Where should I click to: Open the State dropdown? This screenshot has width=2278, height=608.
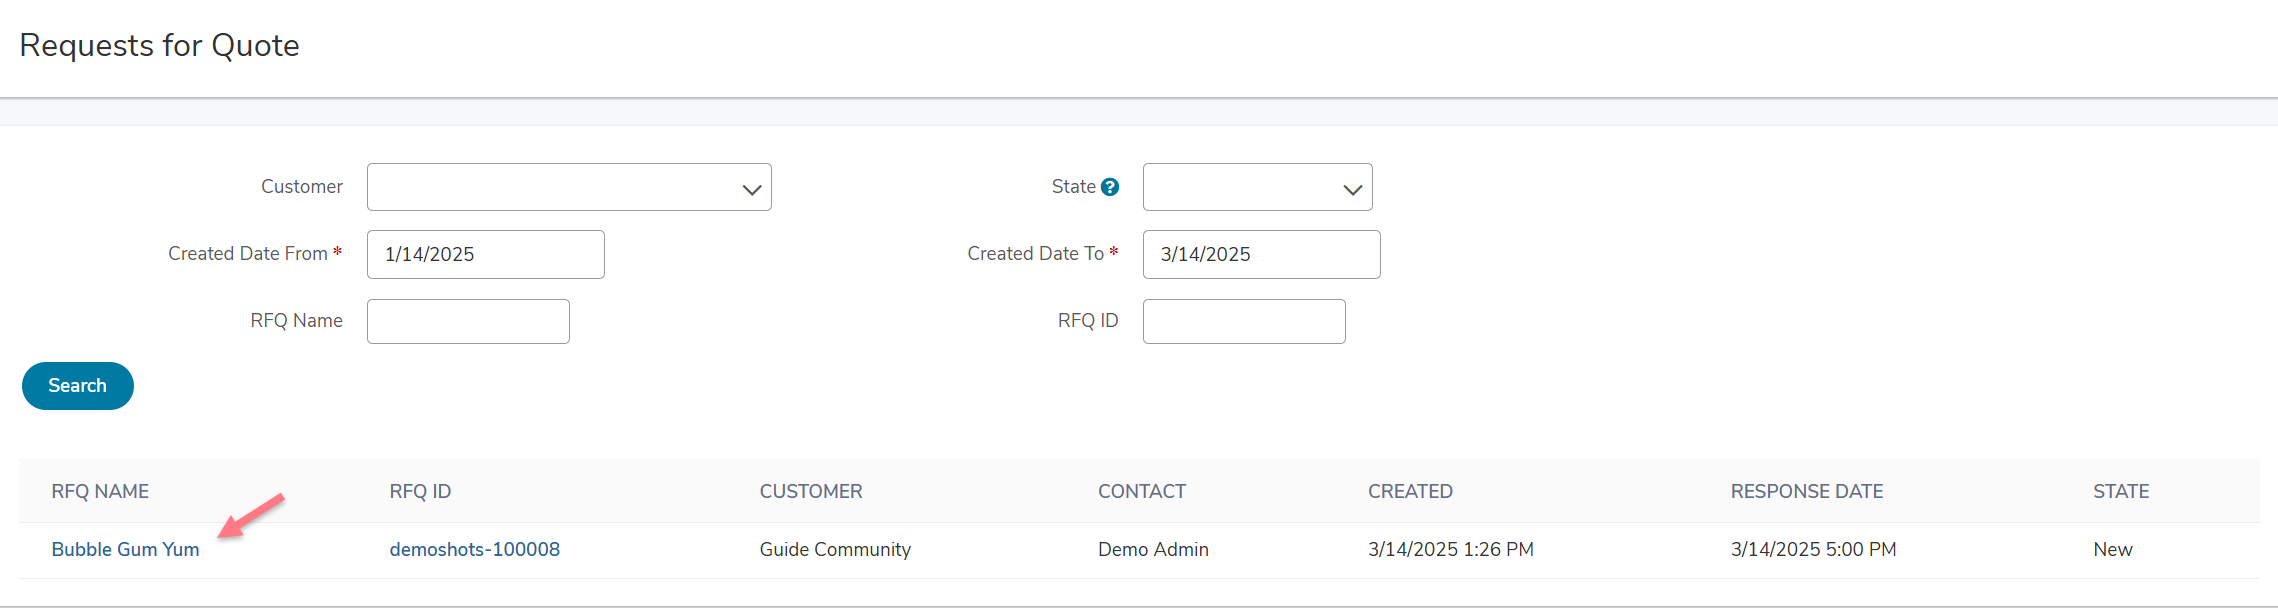coord(1257,187)
